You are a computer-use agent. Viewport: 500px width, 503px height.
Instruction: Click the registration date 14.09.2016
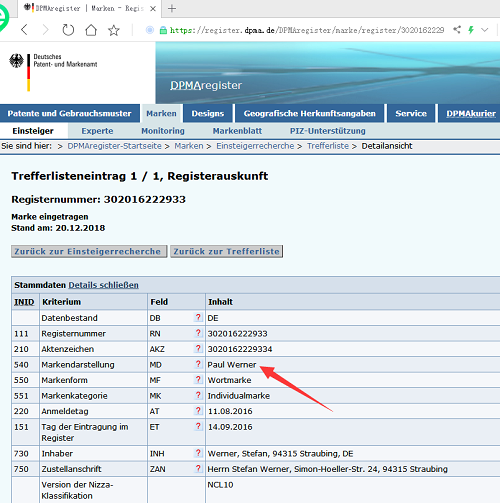(230, 427)
